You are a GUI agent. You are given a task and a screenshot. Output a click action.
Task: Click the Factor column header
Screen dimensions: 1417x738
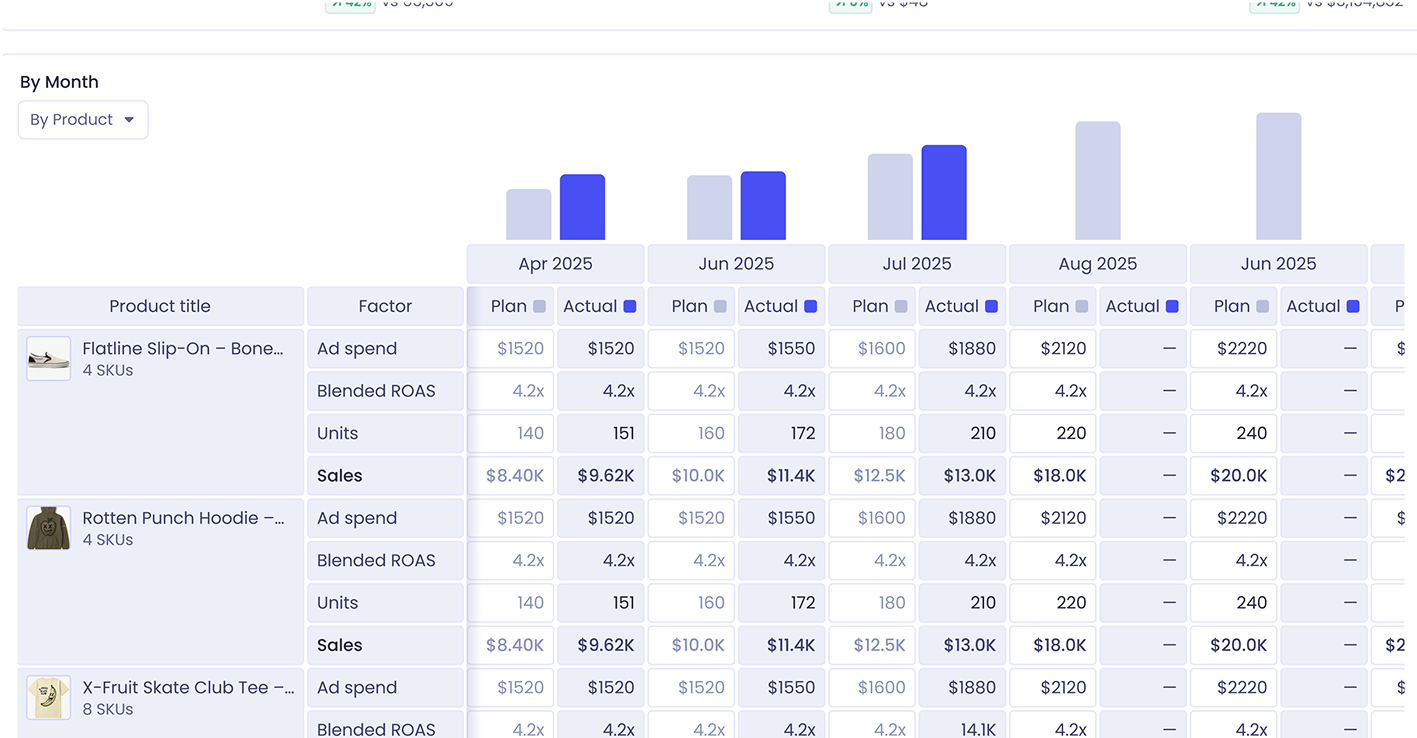(x=385, y=306)
